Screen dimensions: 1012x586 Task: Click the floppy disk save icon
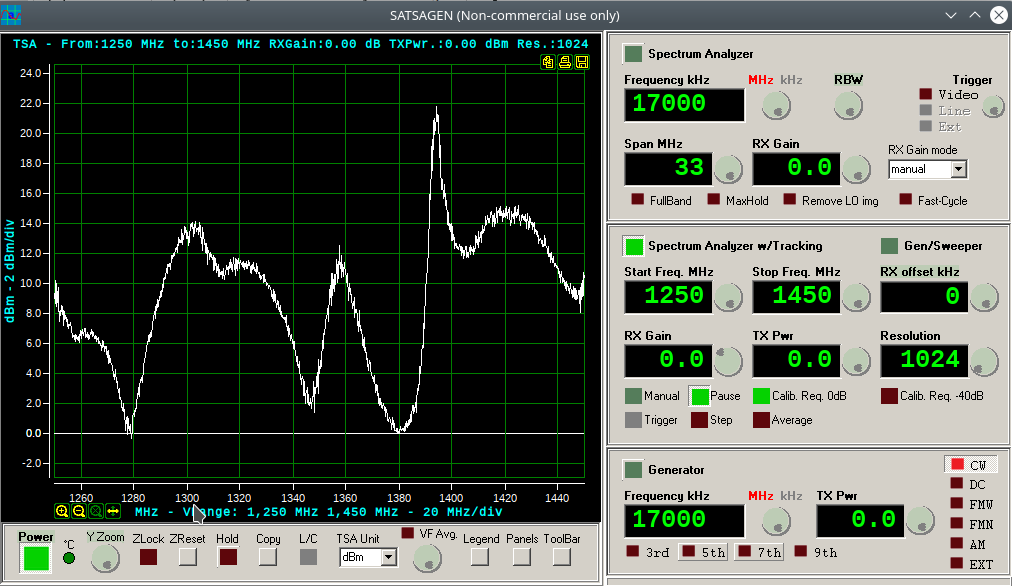coord(582,62)
